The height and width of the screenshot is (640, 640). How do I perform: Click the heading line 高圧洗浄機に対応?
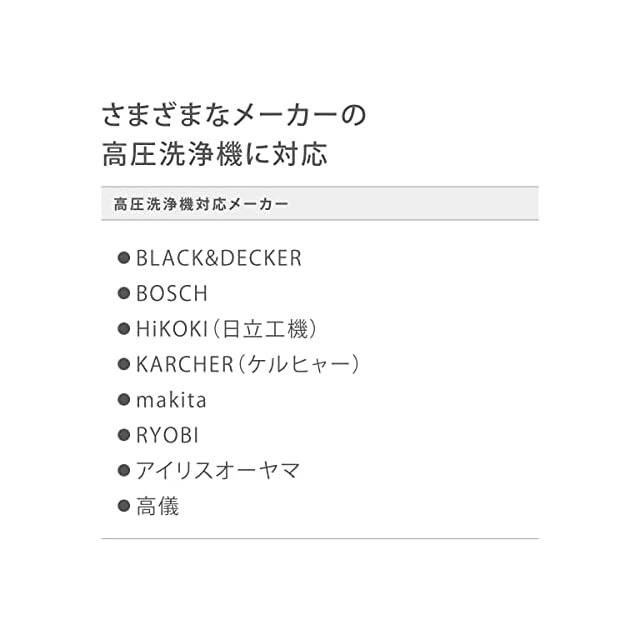[215, 155]
